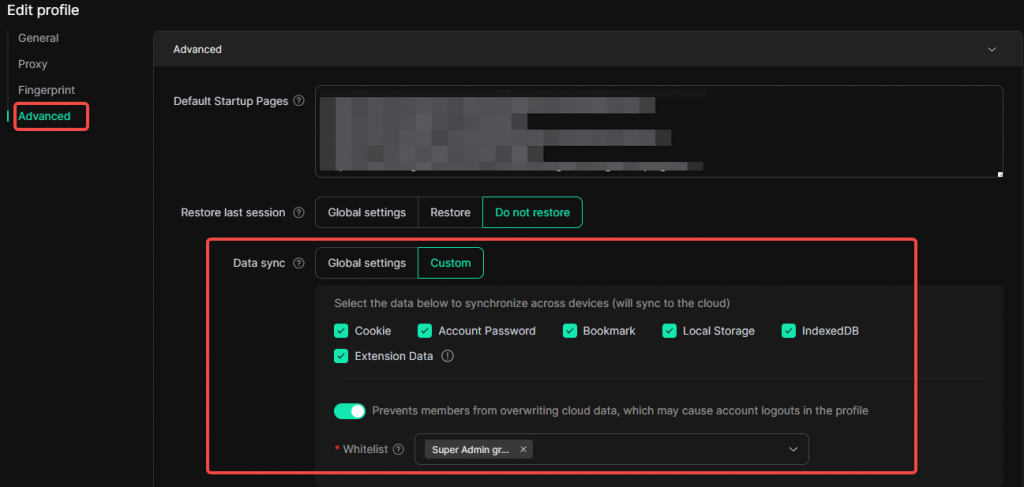Click the Default Startup Pages text area
This screenshot has width=1024, height=487.
pyautogui.click(x=658, y=131)
